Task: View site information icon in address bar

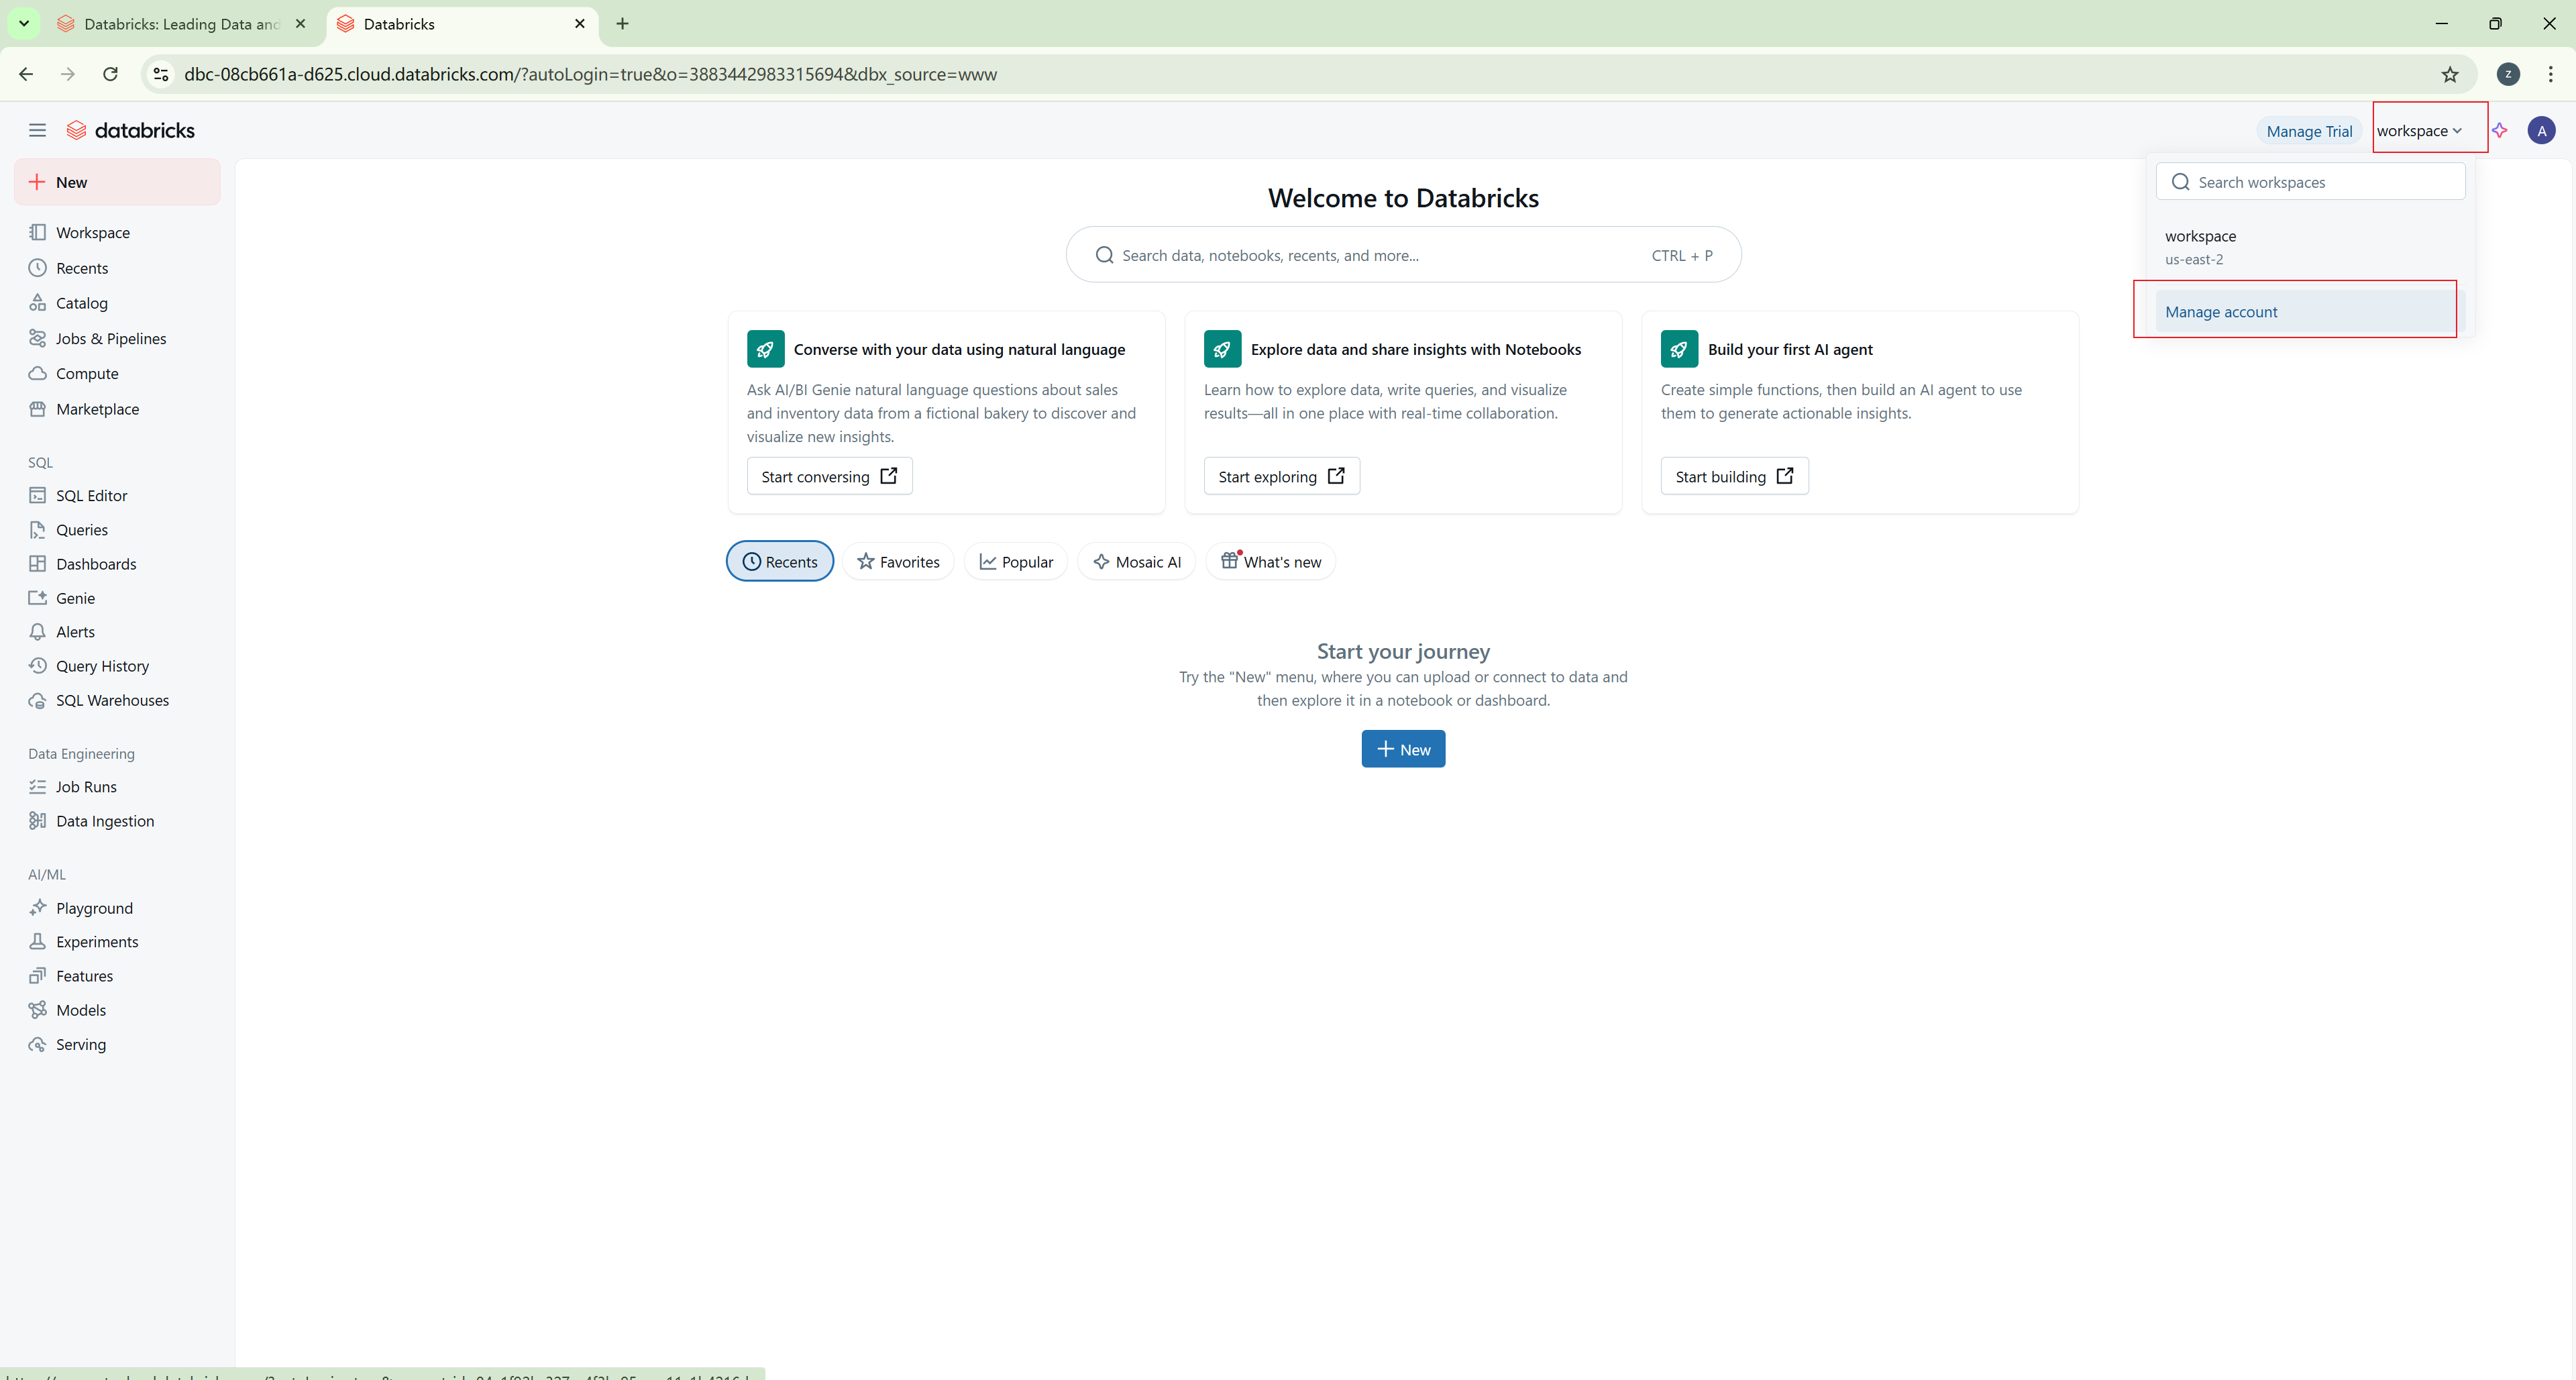Action: coord(161,74)
